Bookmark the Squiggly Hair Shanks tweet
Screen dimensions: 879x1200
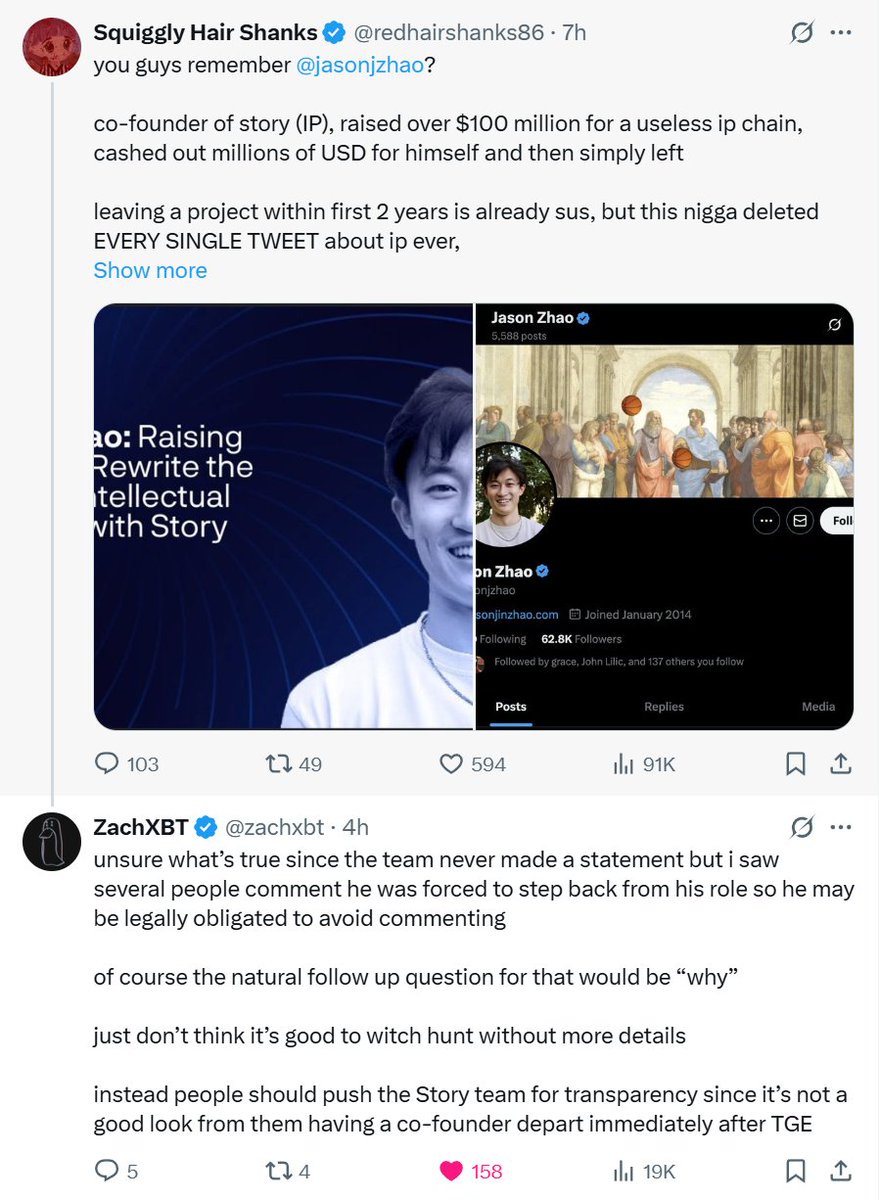tap(795, 764)
